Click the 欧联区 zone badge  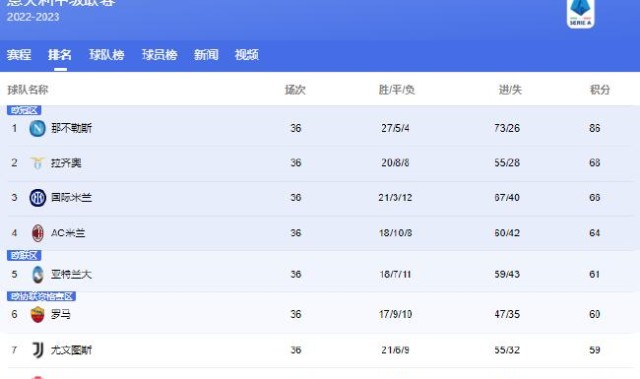coord(24,255)
